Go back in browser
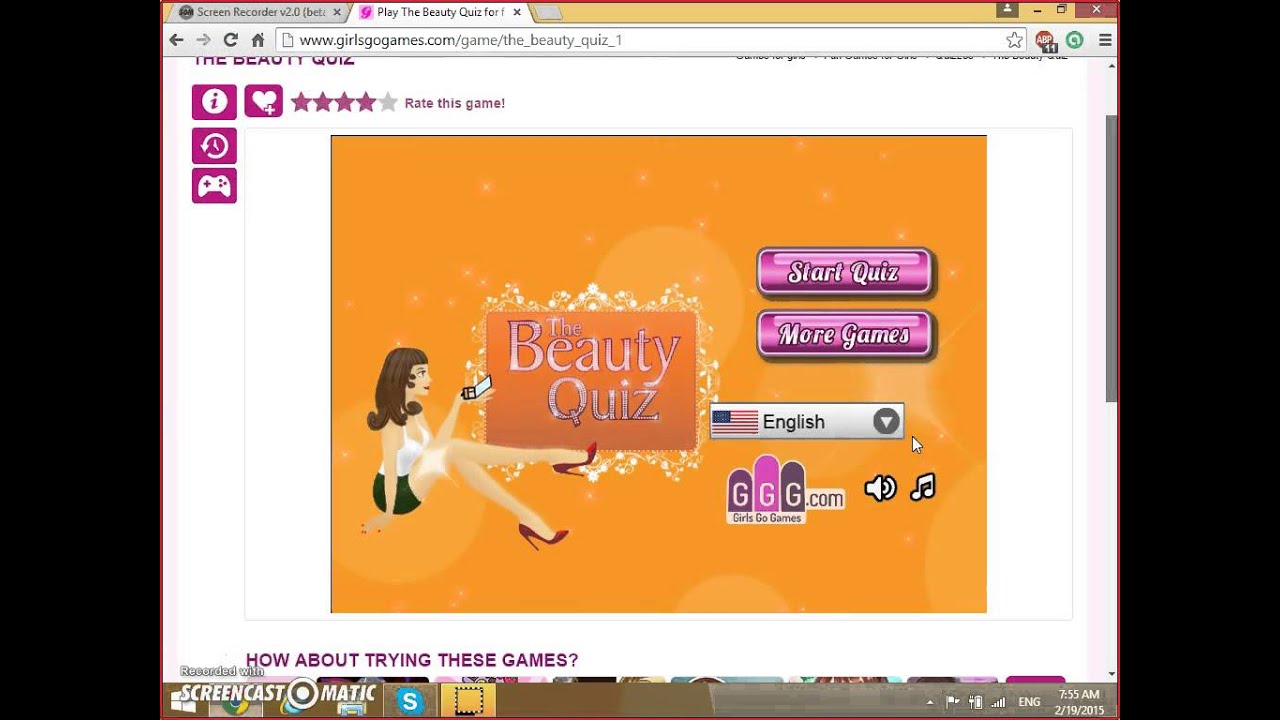1280x720 pixels. point(176,40)
